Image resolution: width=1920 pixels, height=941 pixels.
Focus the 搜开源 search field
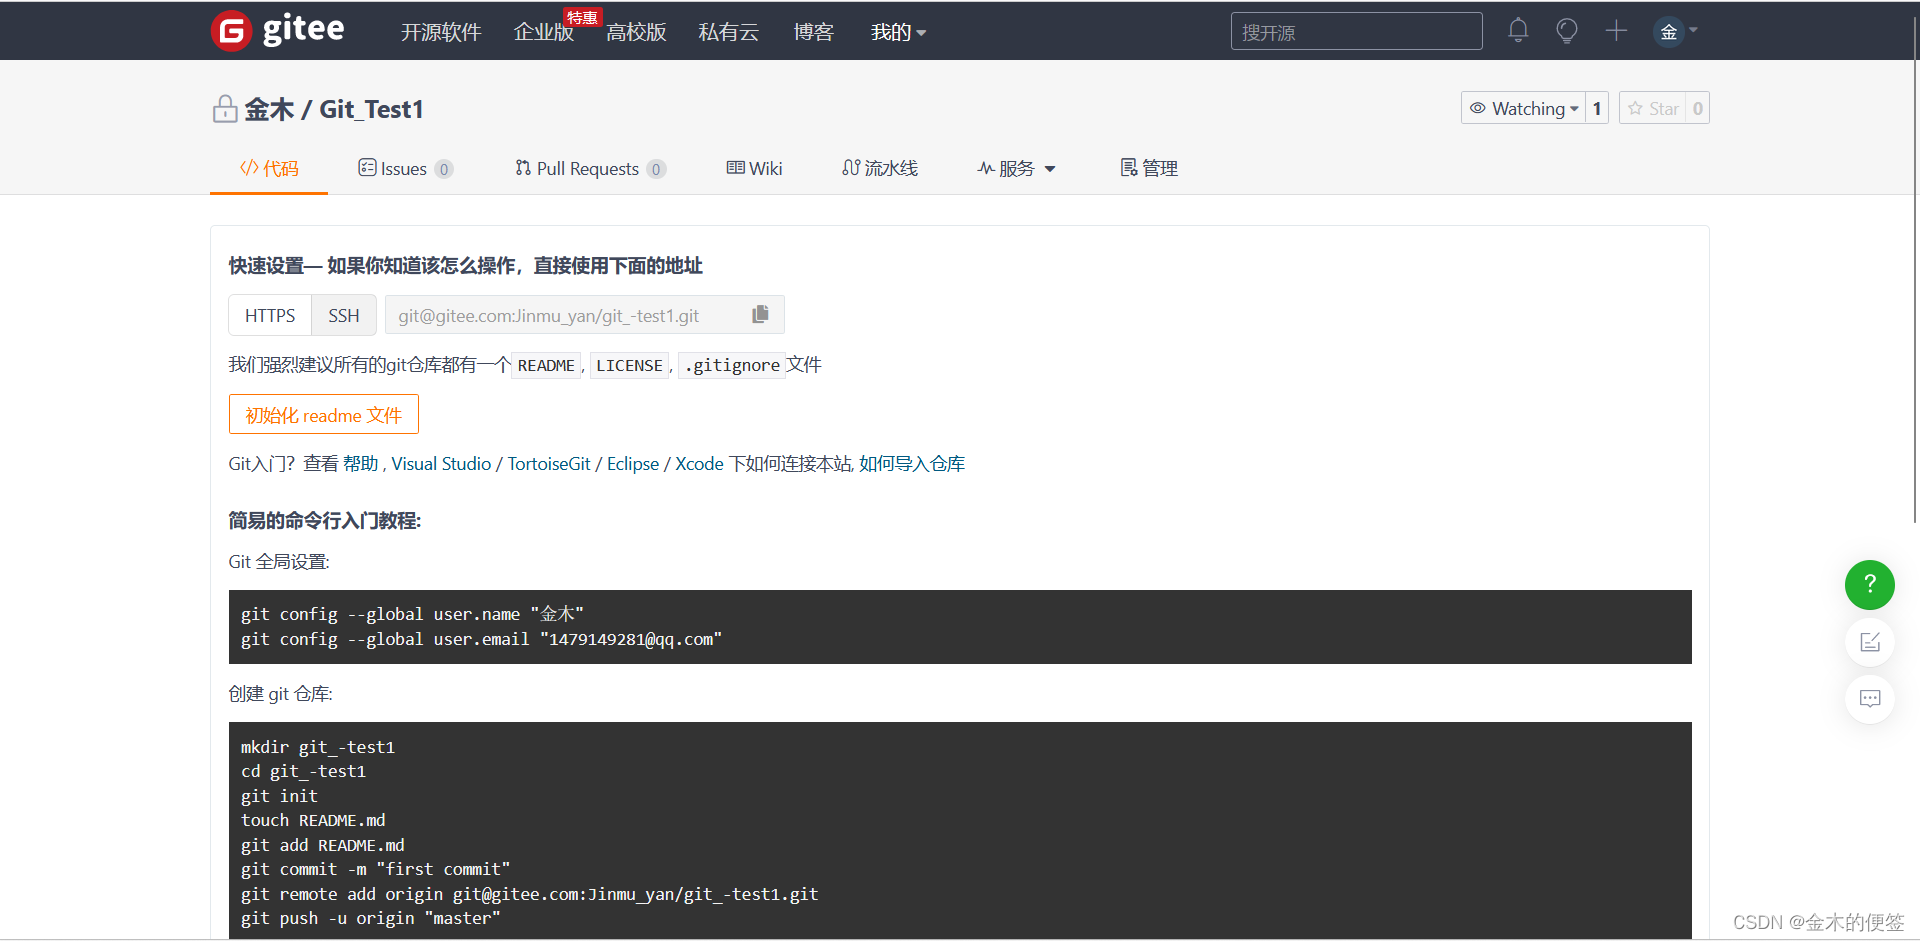pos(1356,31)
